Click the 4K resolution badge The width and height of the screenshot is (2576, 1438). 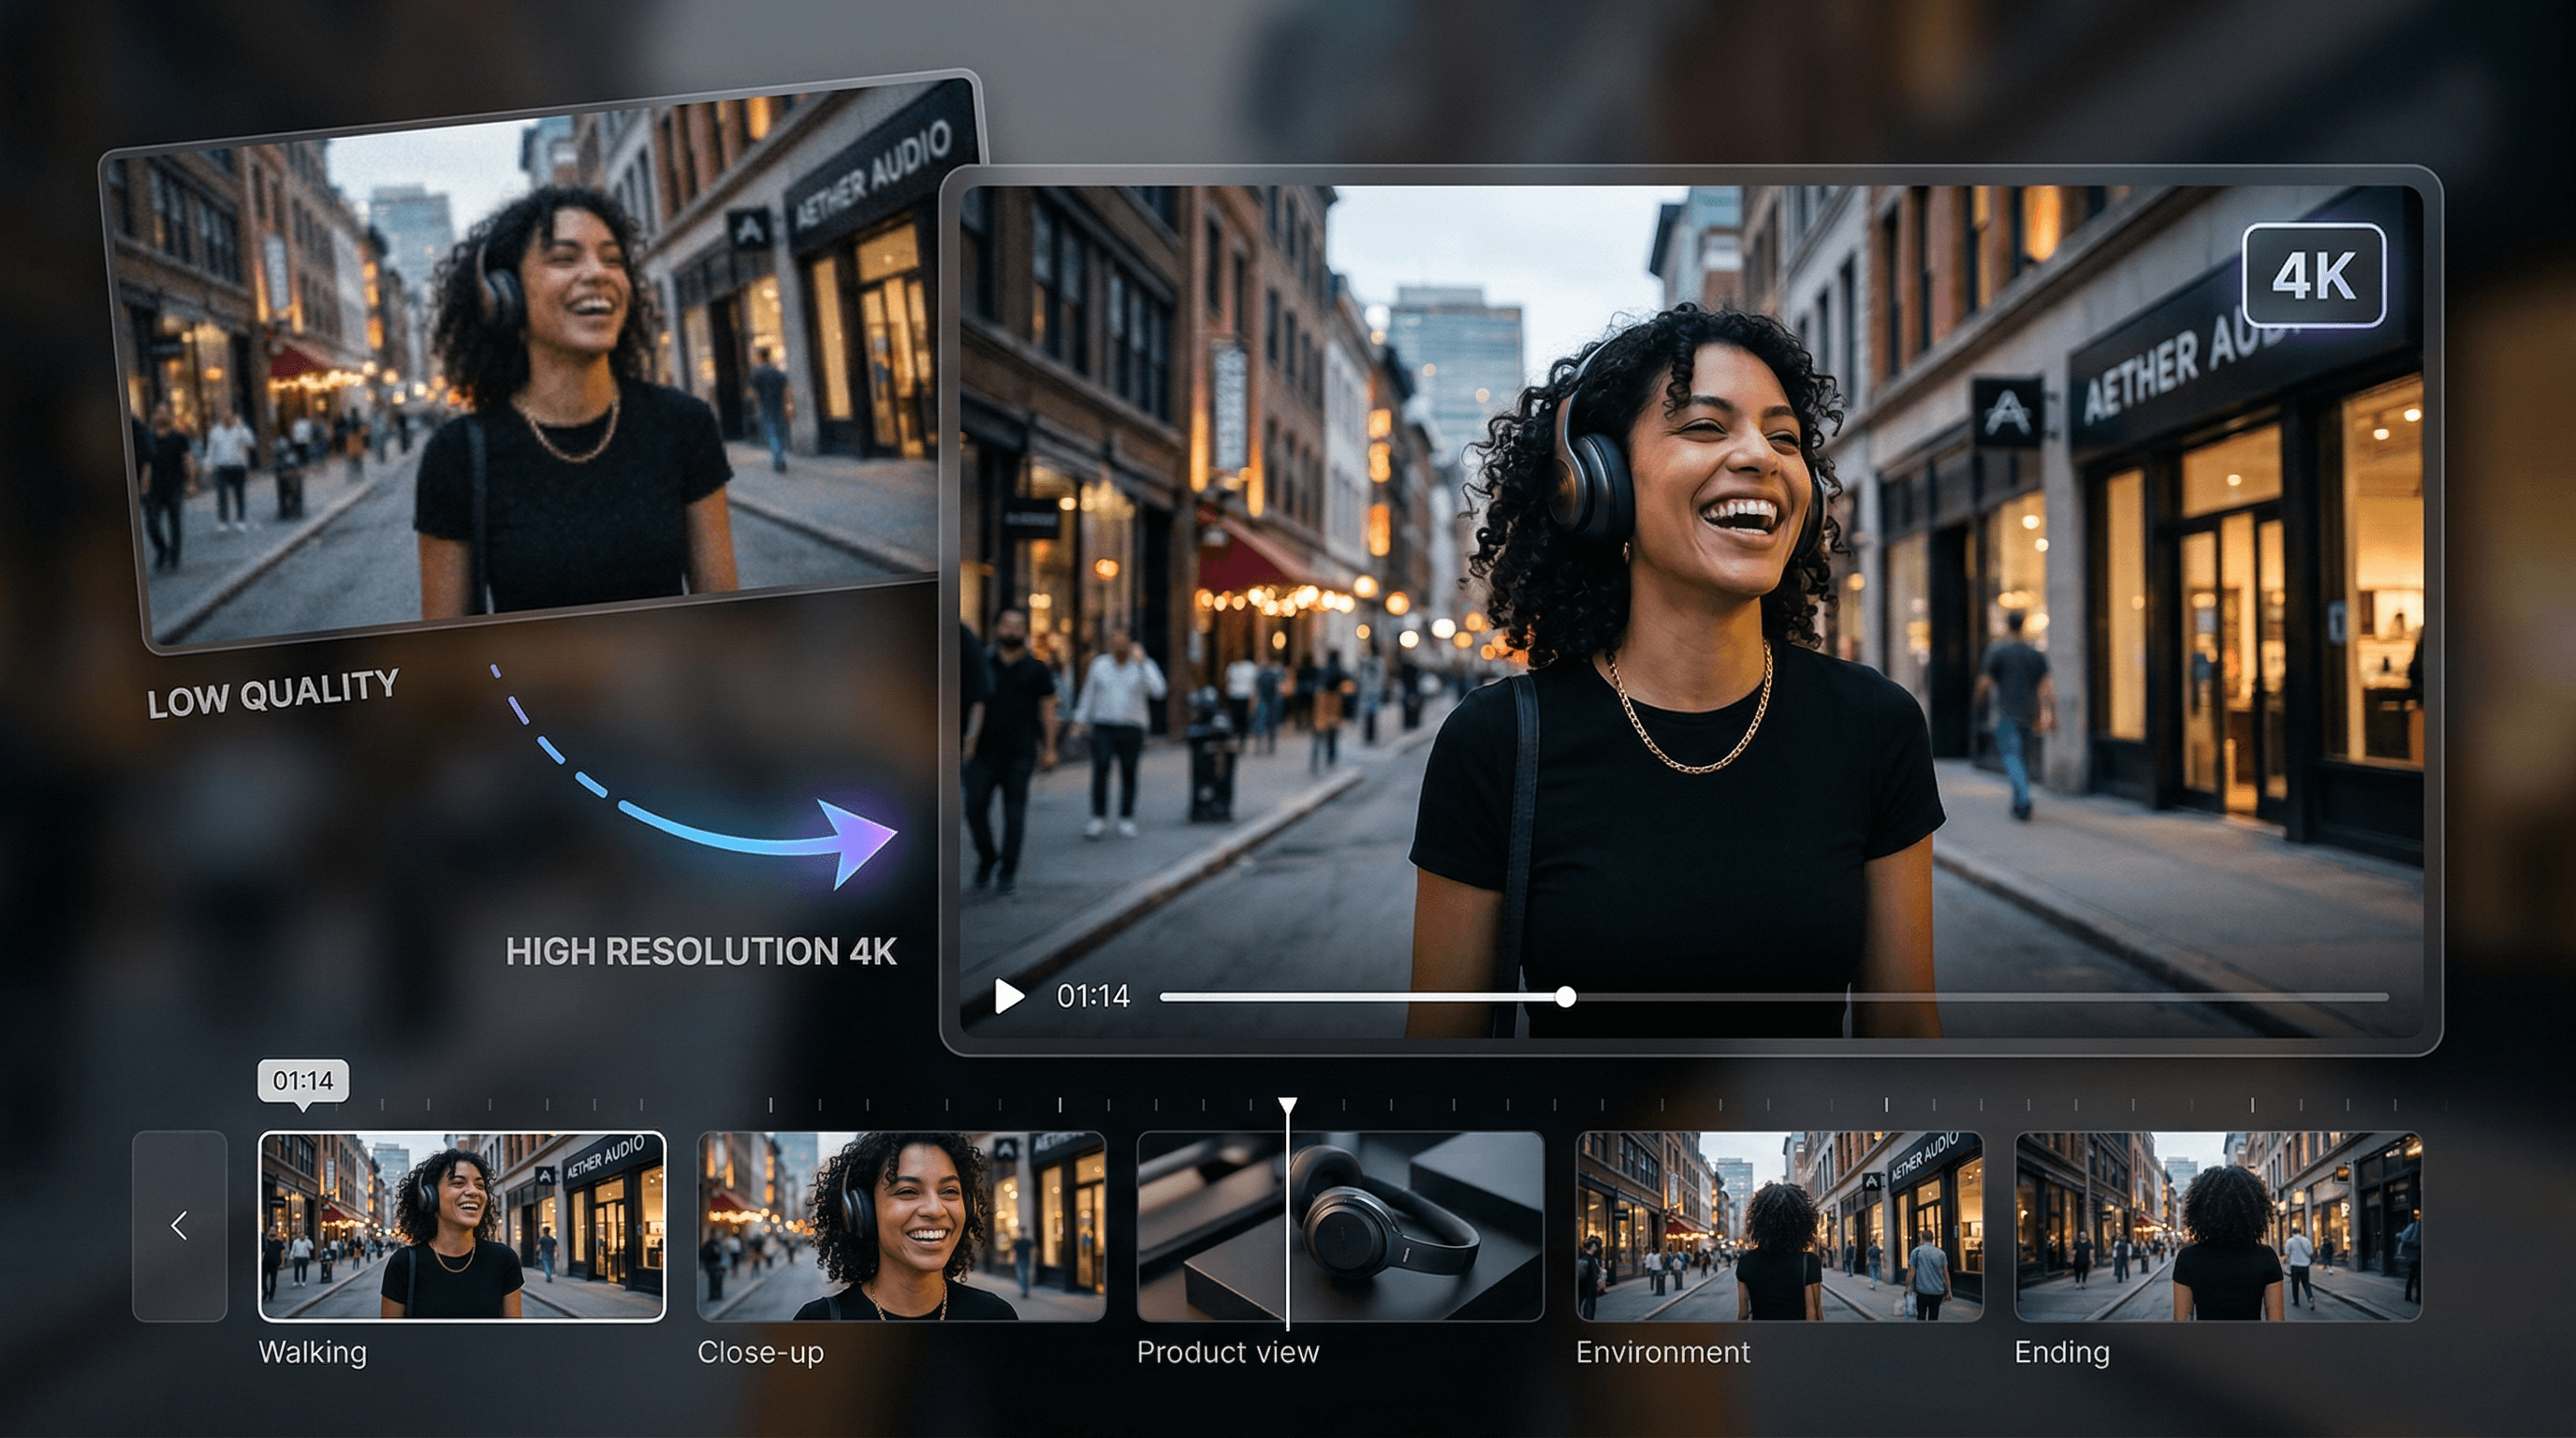point(2313,276)
